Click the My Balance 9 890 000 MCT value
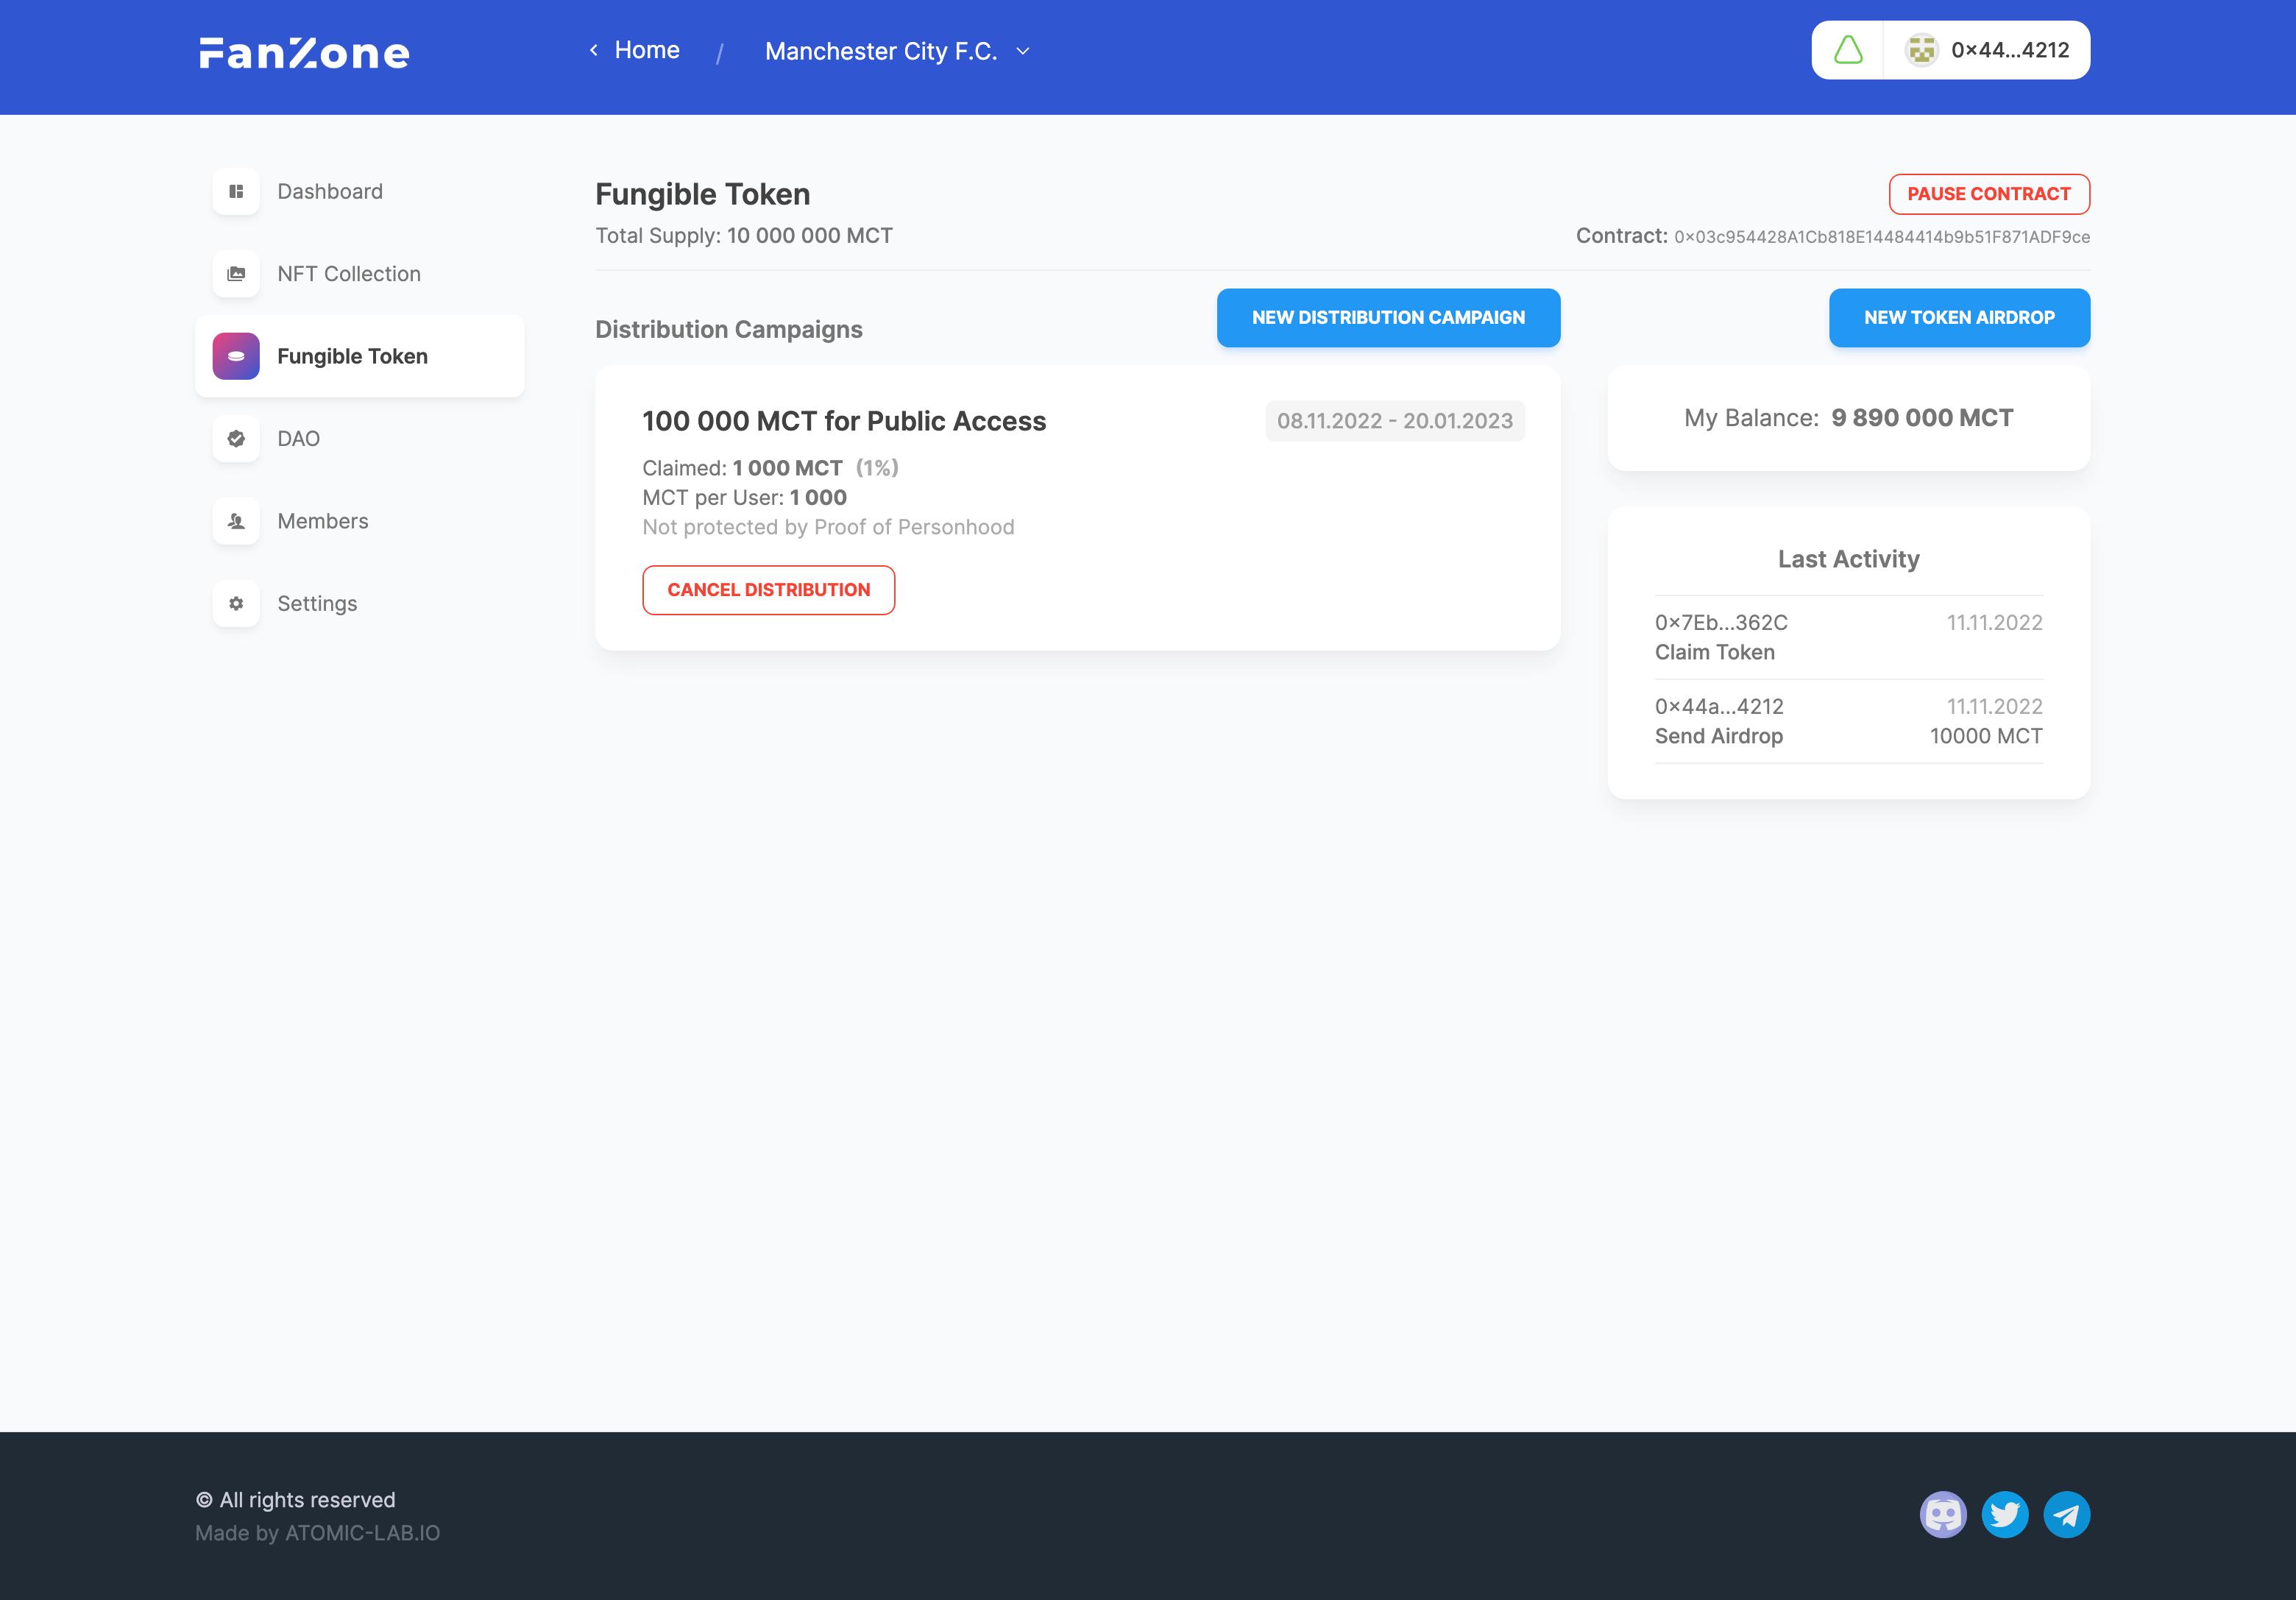The height and width of the screenshot is (1600, 2296). (1922, 418)
